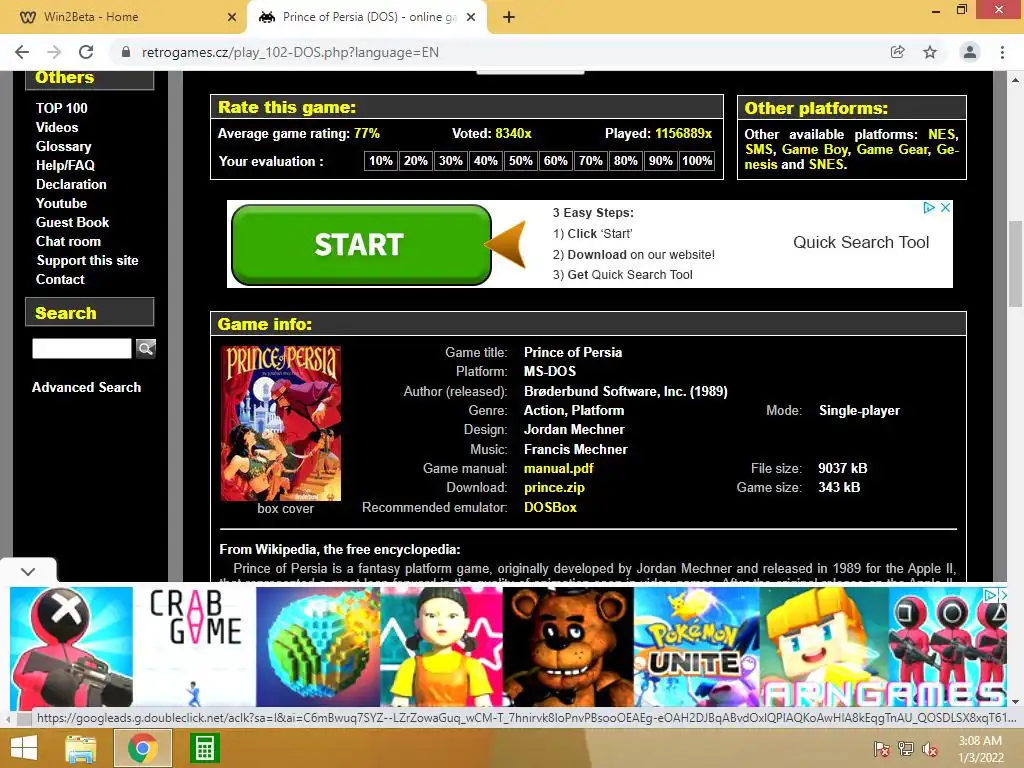Open the Glossary link

[x=63, y=146]
